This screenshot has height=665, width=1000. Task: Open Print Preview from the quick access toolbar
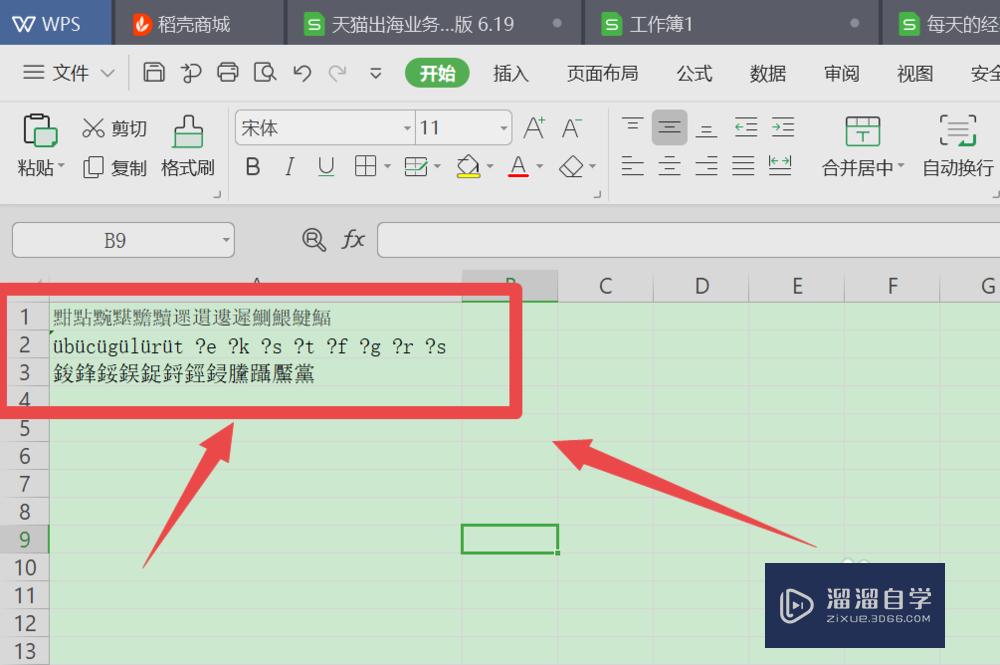tap(266, 72)
